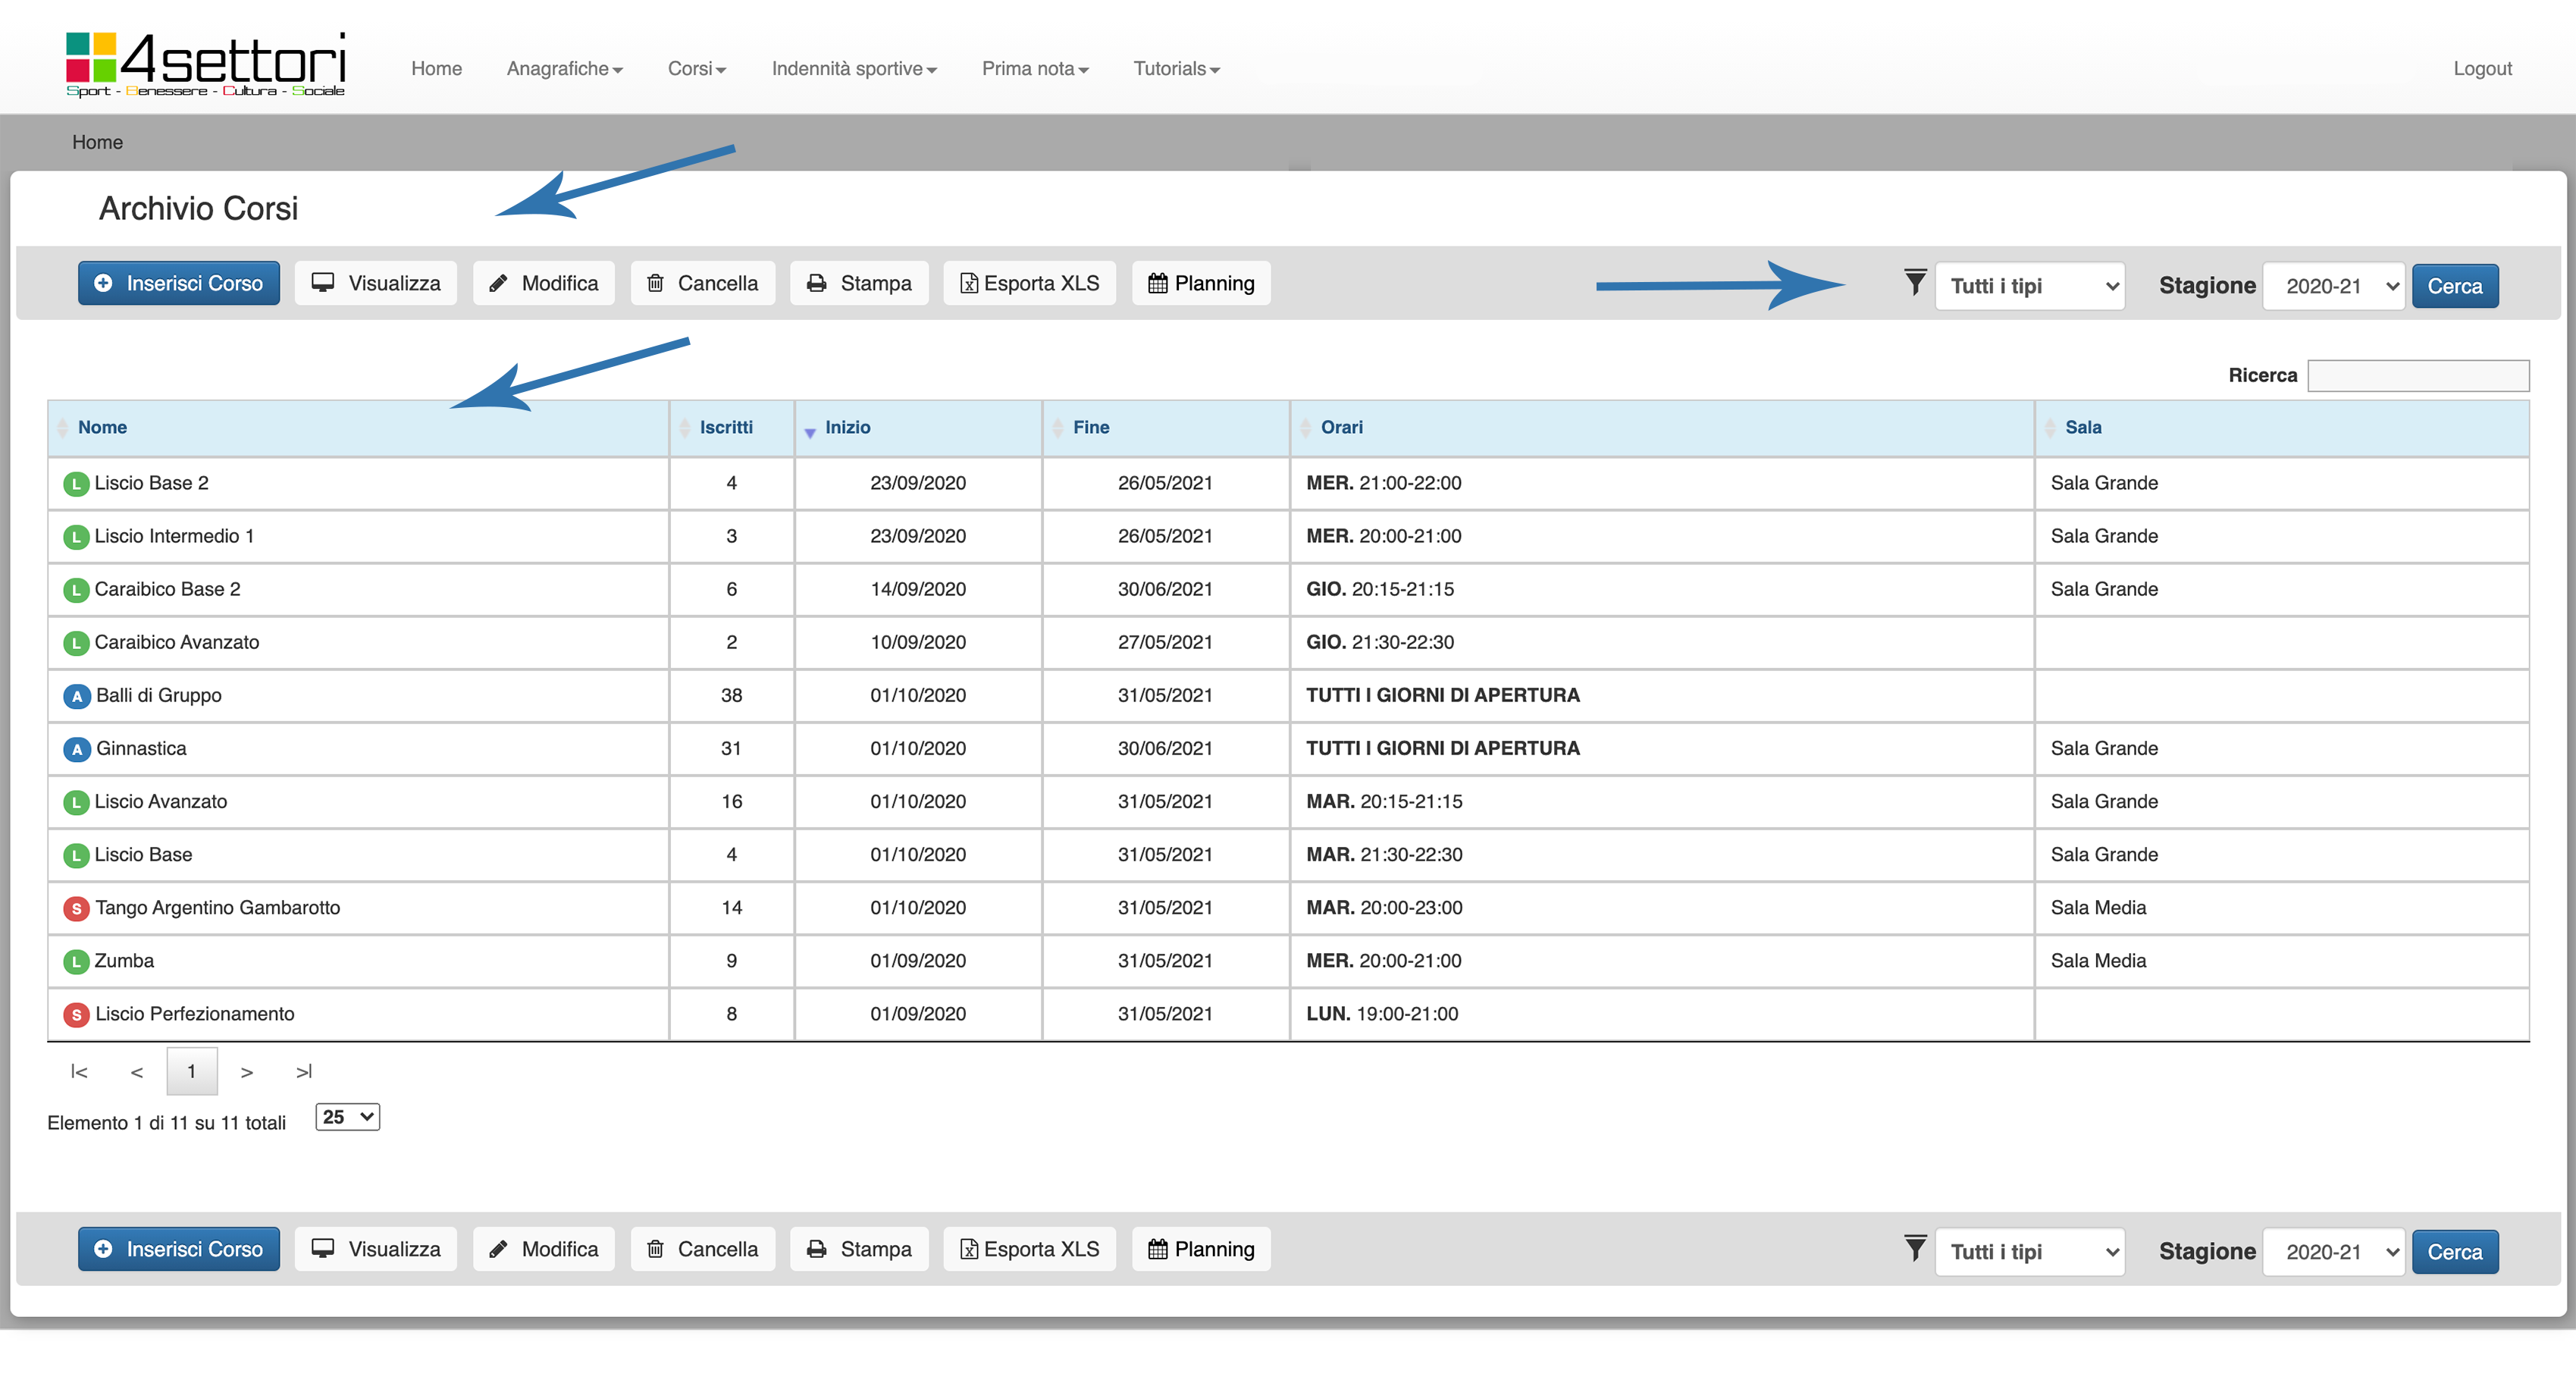Go to first page of results

[79, 1072]
